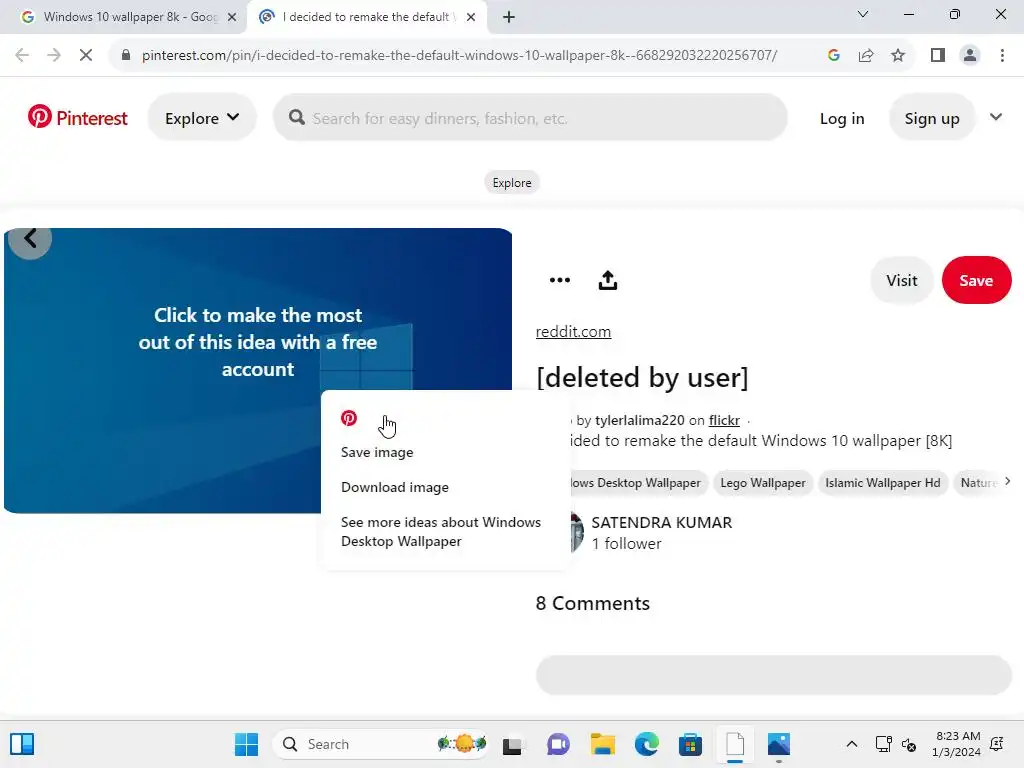Click the taskbar Search box
This screenshot has width=1024, height=768.
click(x=379, y=744)
